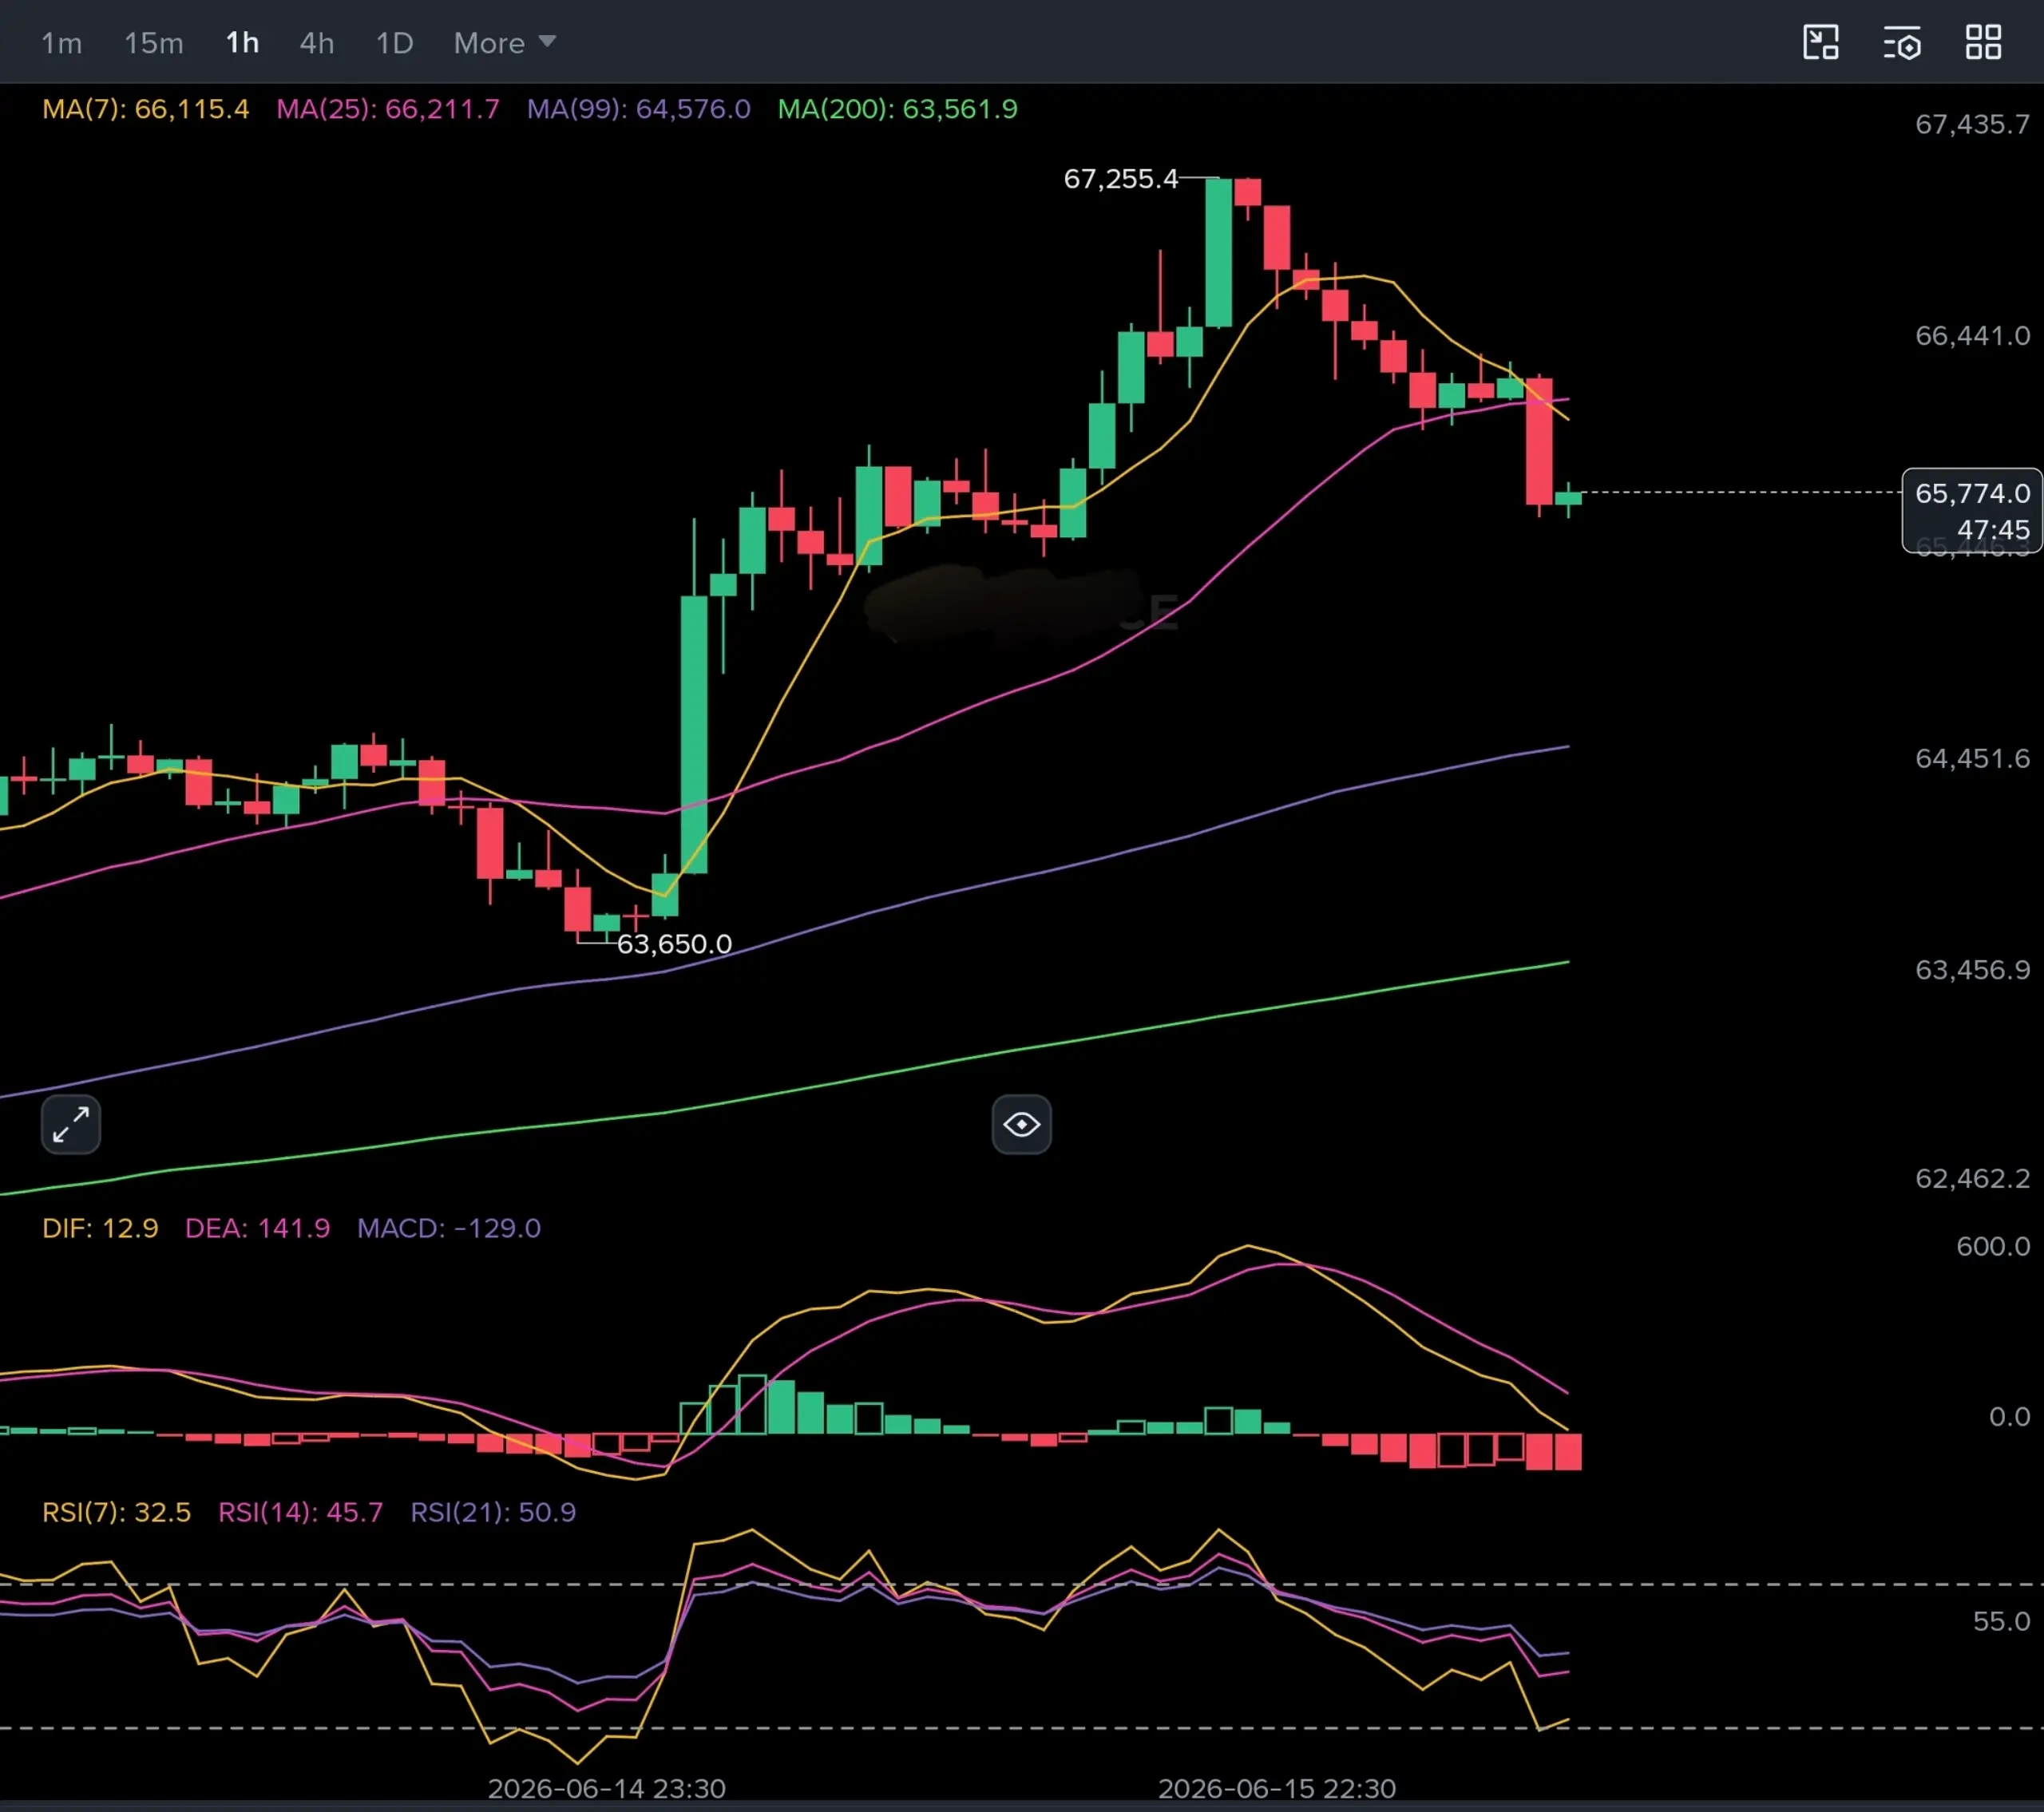Select the 1h timeframe tab
The height and width of the screenshot is (1812, 2044).
click(x=242, y=43)
